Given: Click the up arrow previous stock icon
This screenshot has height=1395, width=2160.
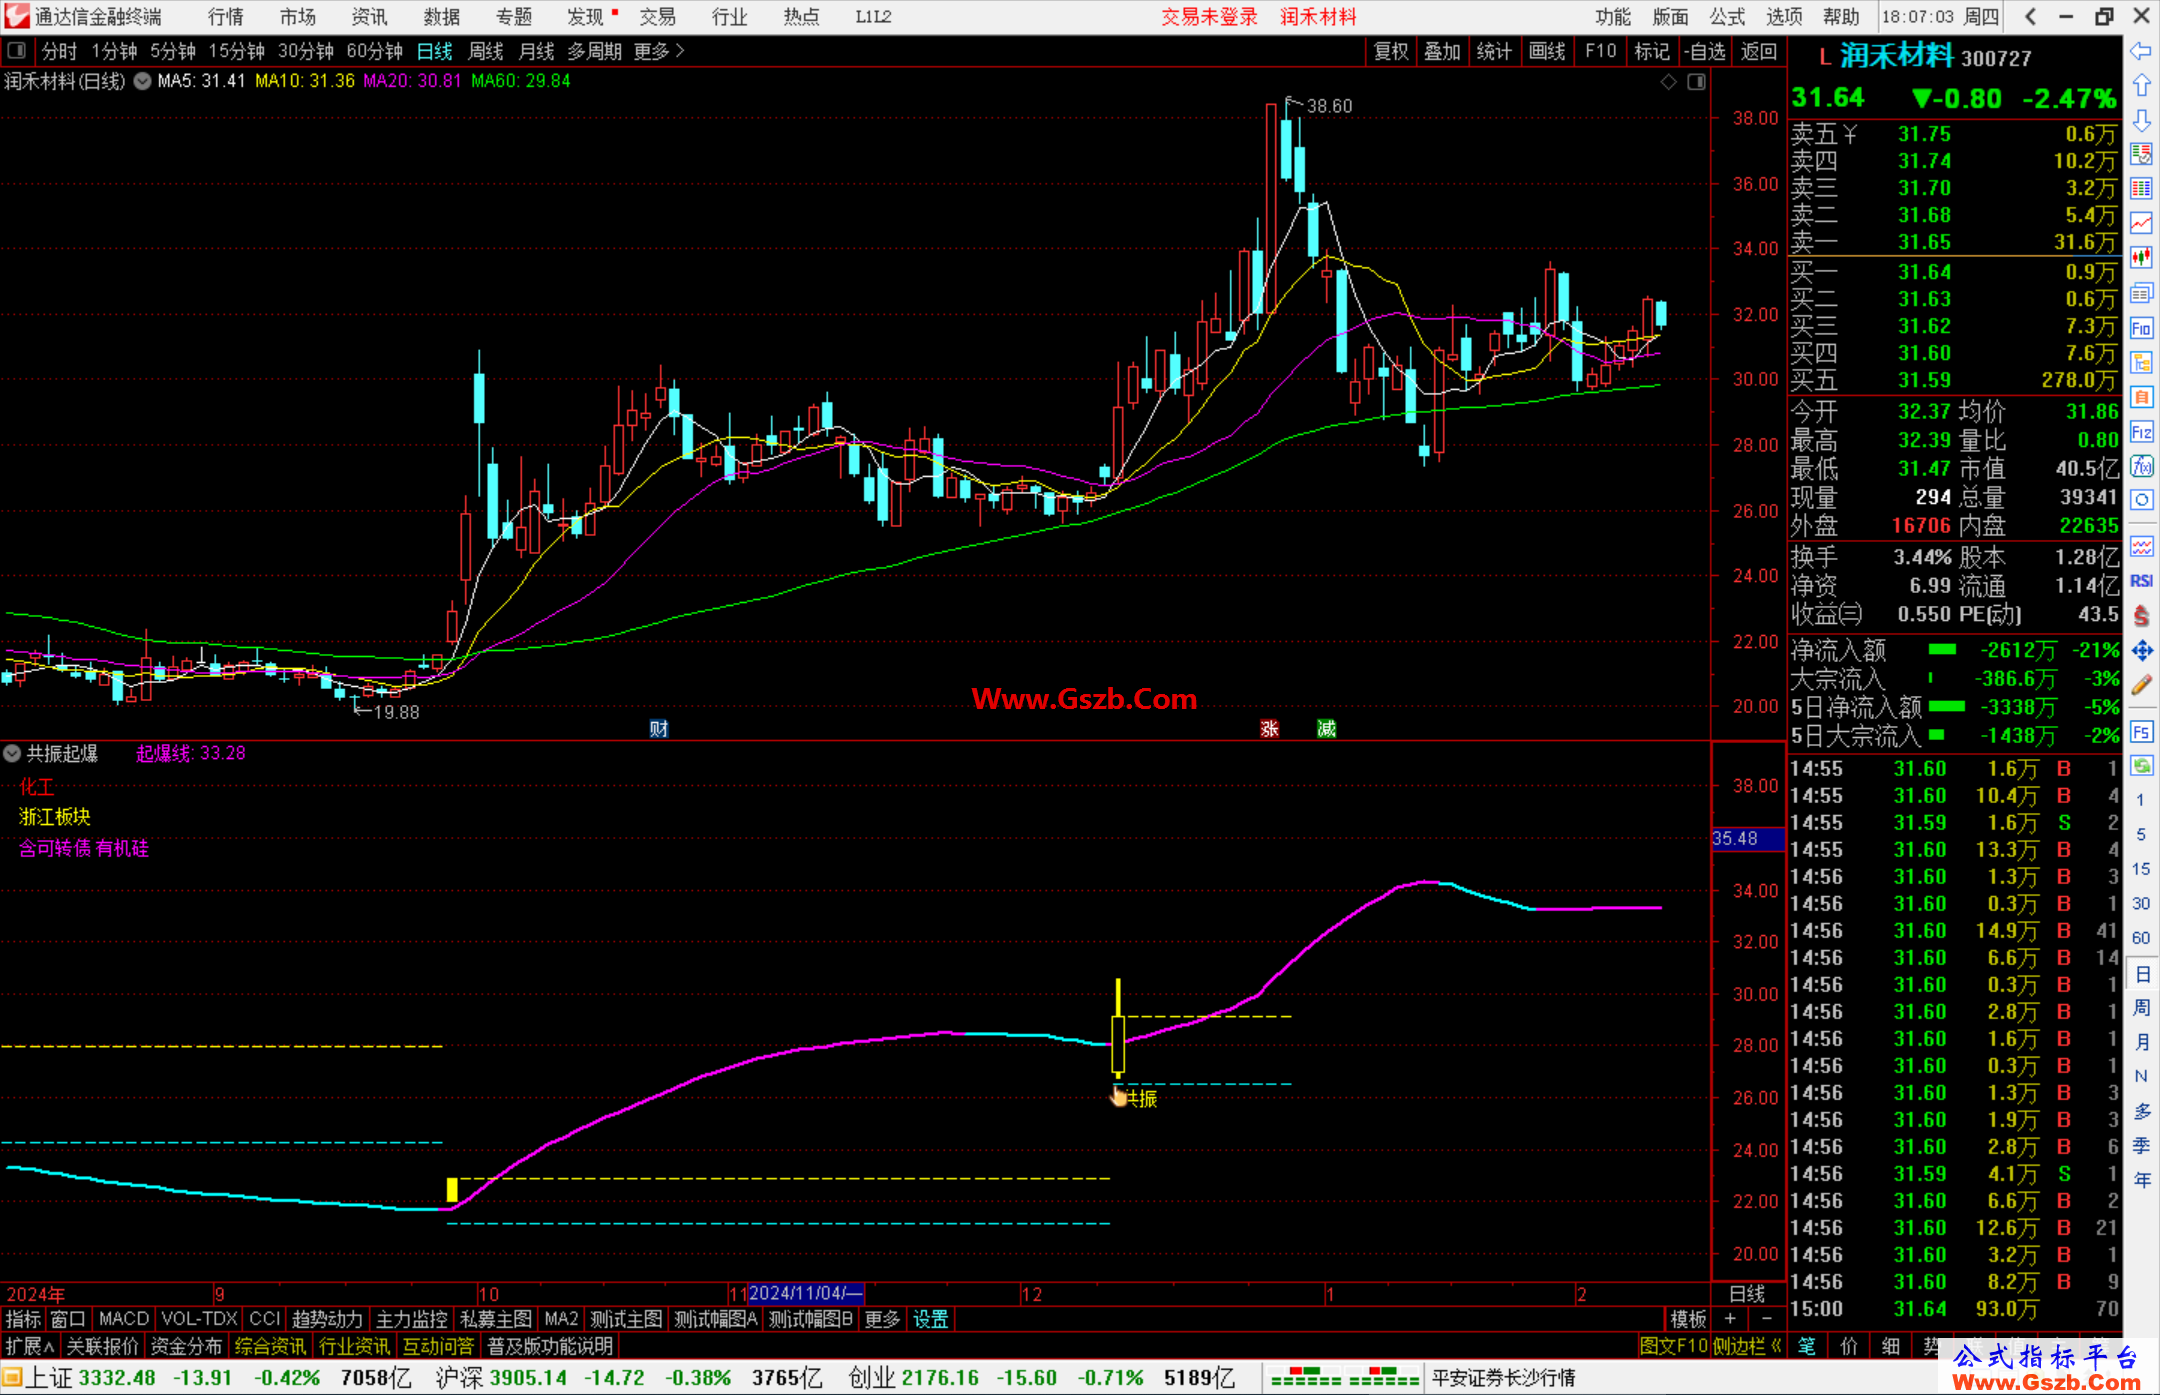Looking at the screenshot, I should pos(2141,86).
